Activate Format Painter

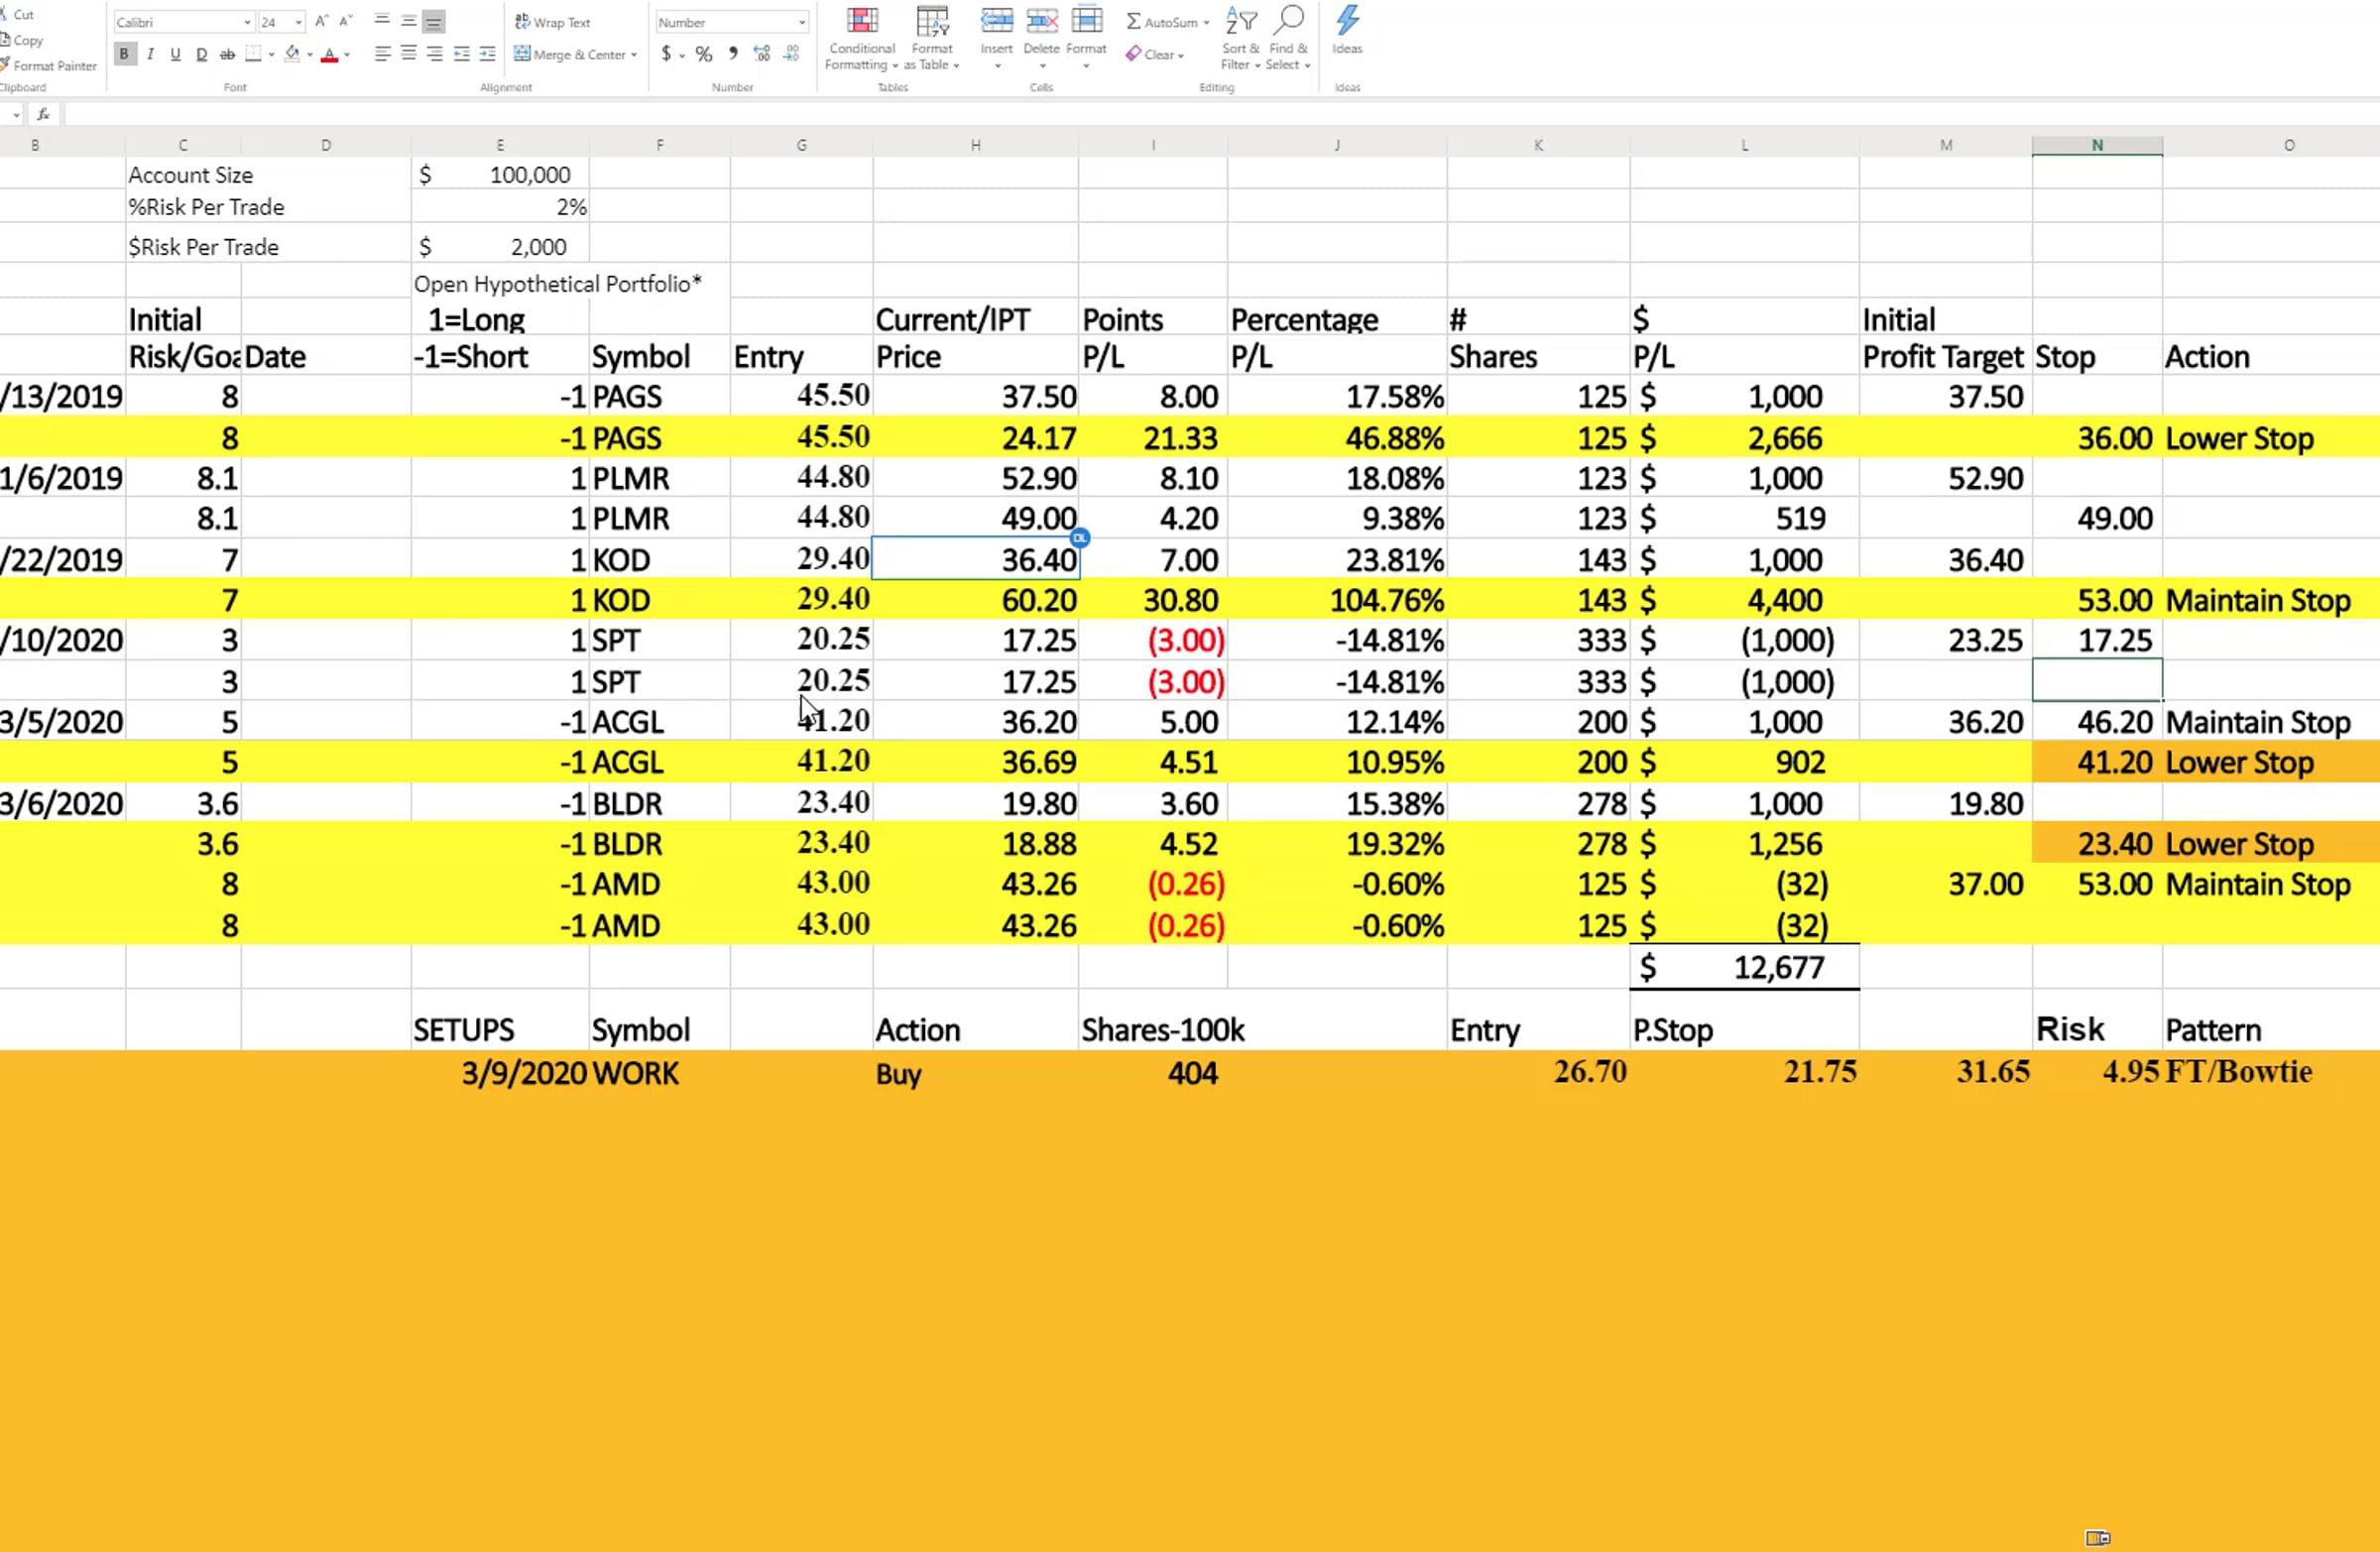(49, 66)
